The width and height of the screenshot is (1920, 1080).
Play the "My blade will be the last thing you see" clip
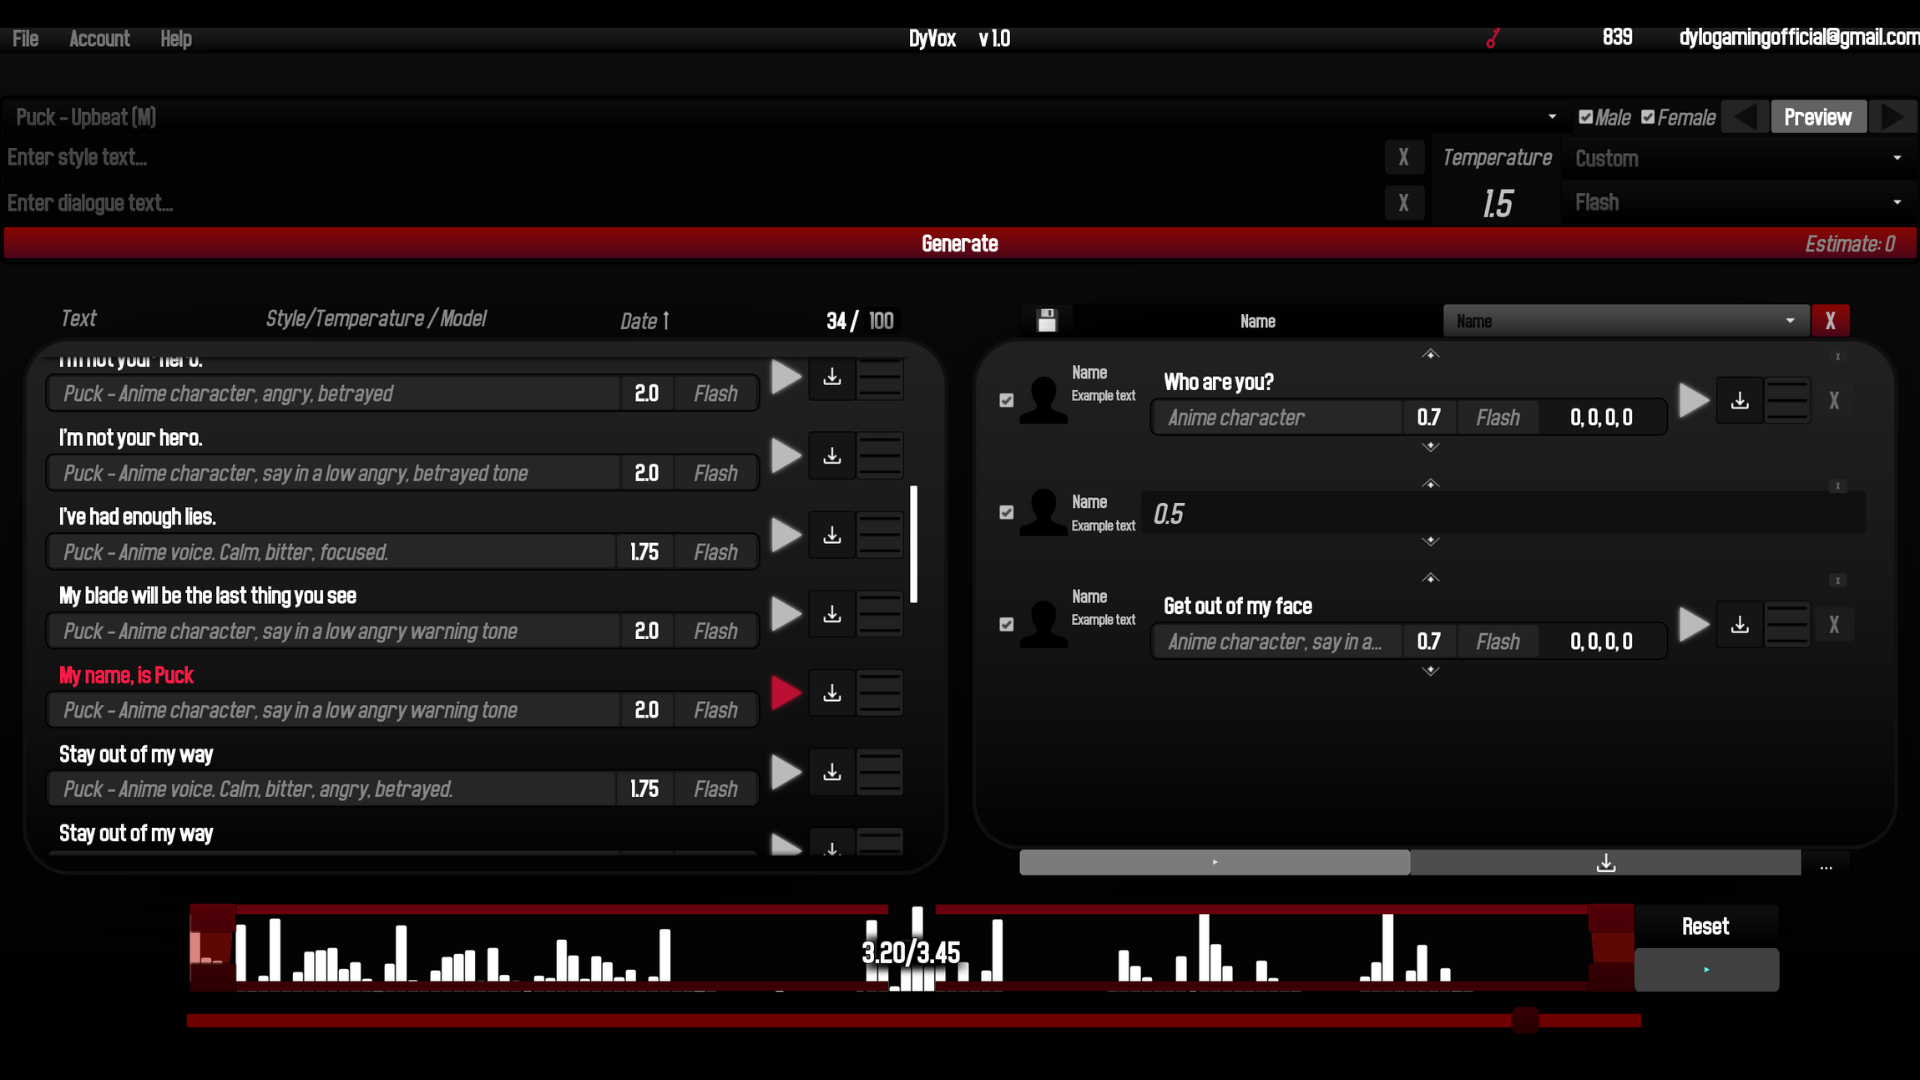(x=786, y=614)
